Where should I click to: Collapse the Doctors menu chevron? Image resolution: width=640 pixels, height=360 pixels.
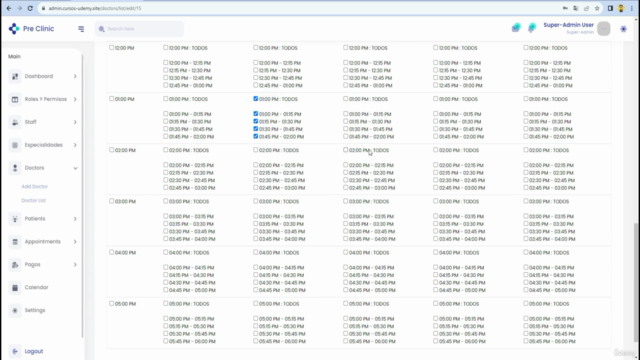tap(75, 168)
